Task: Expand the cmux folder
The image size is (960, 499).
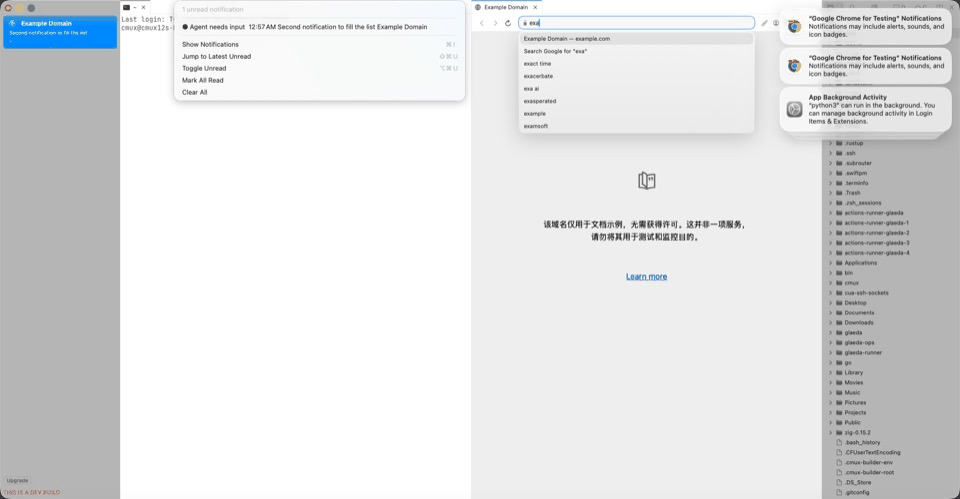Action: pos(831,283)
